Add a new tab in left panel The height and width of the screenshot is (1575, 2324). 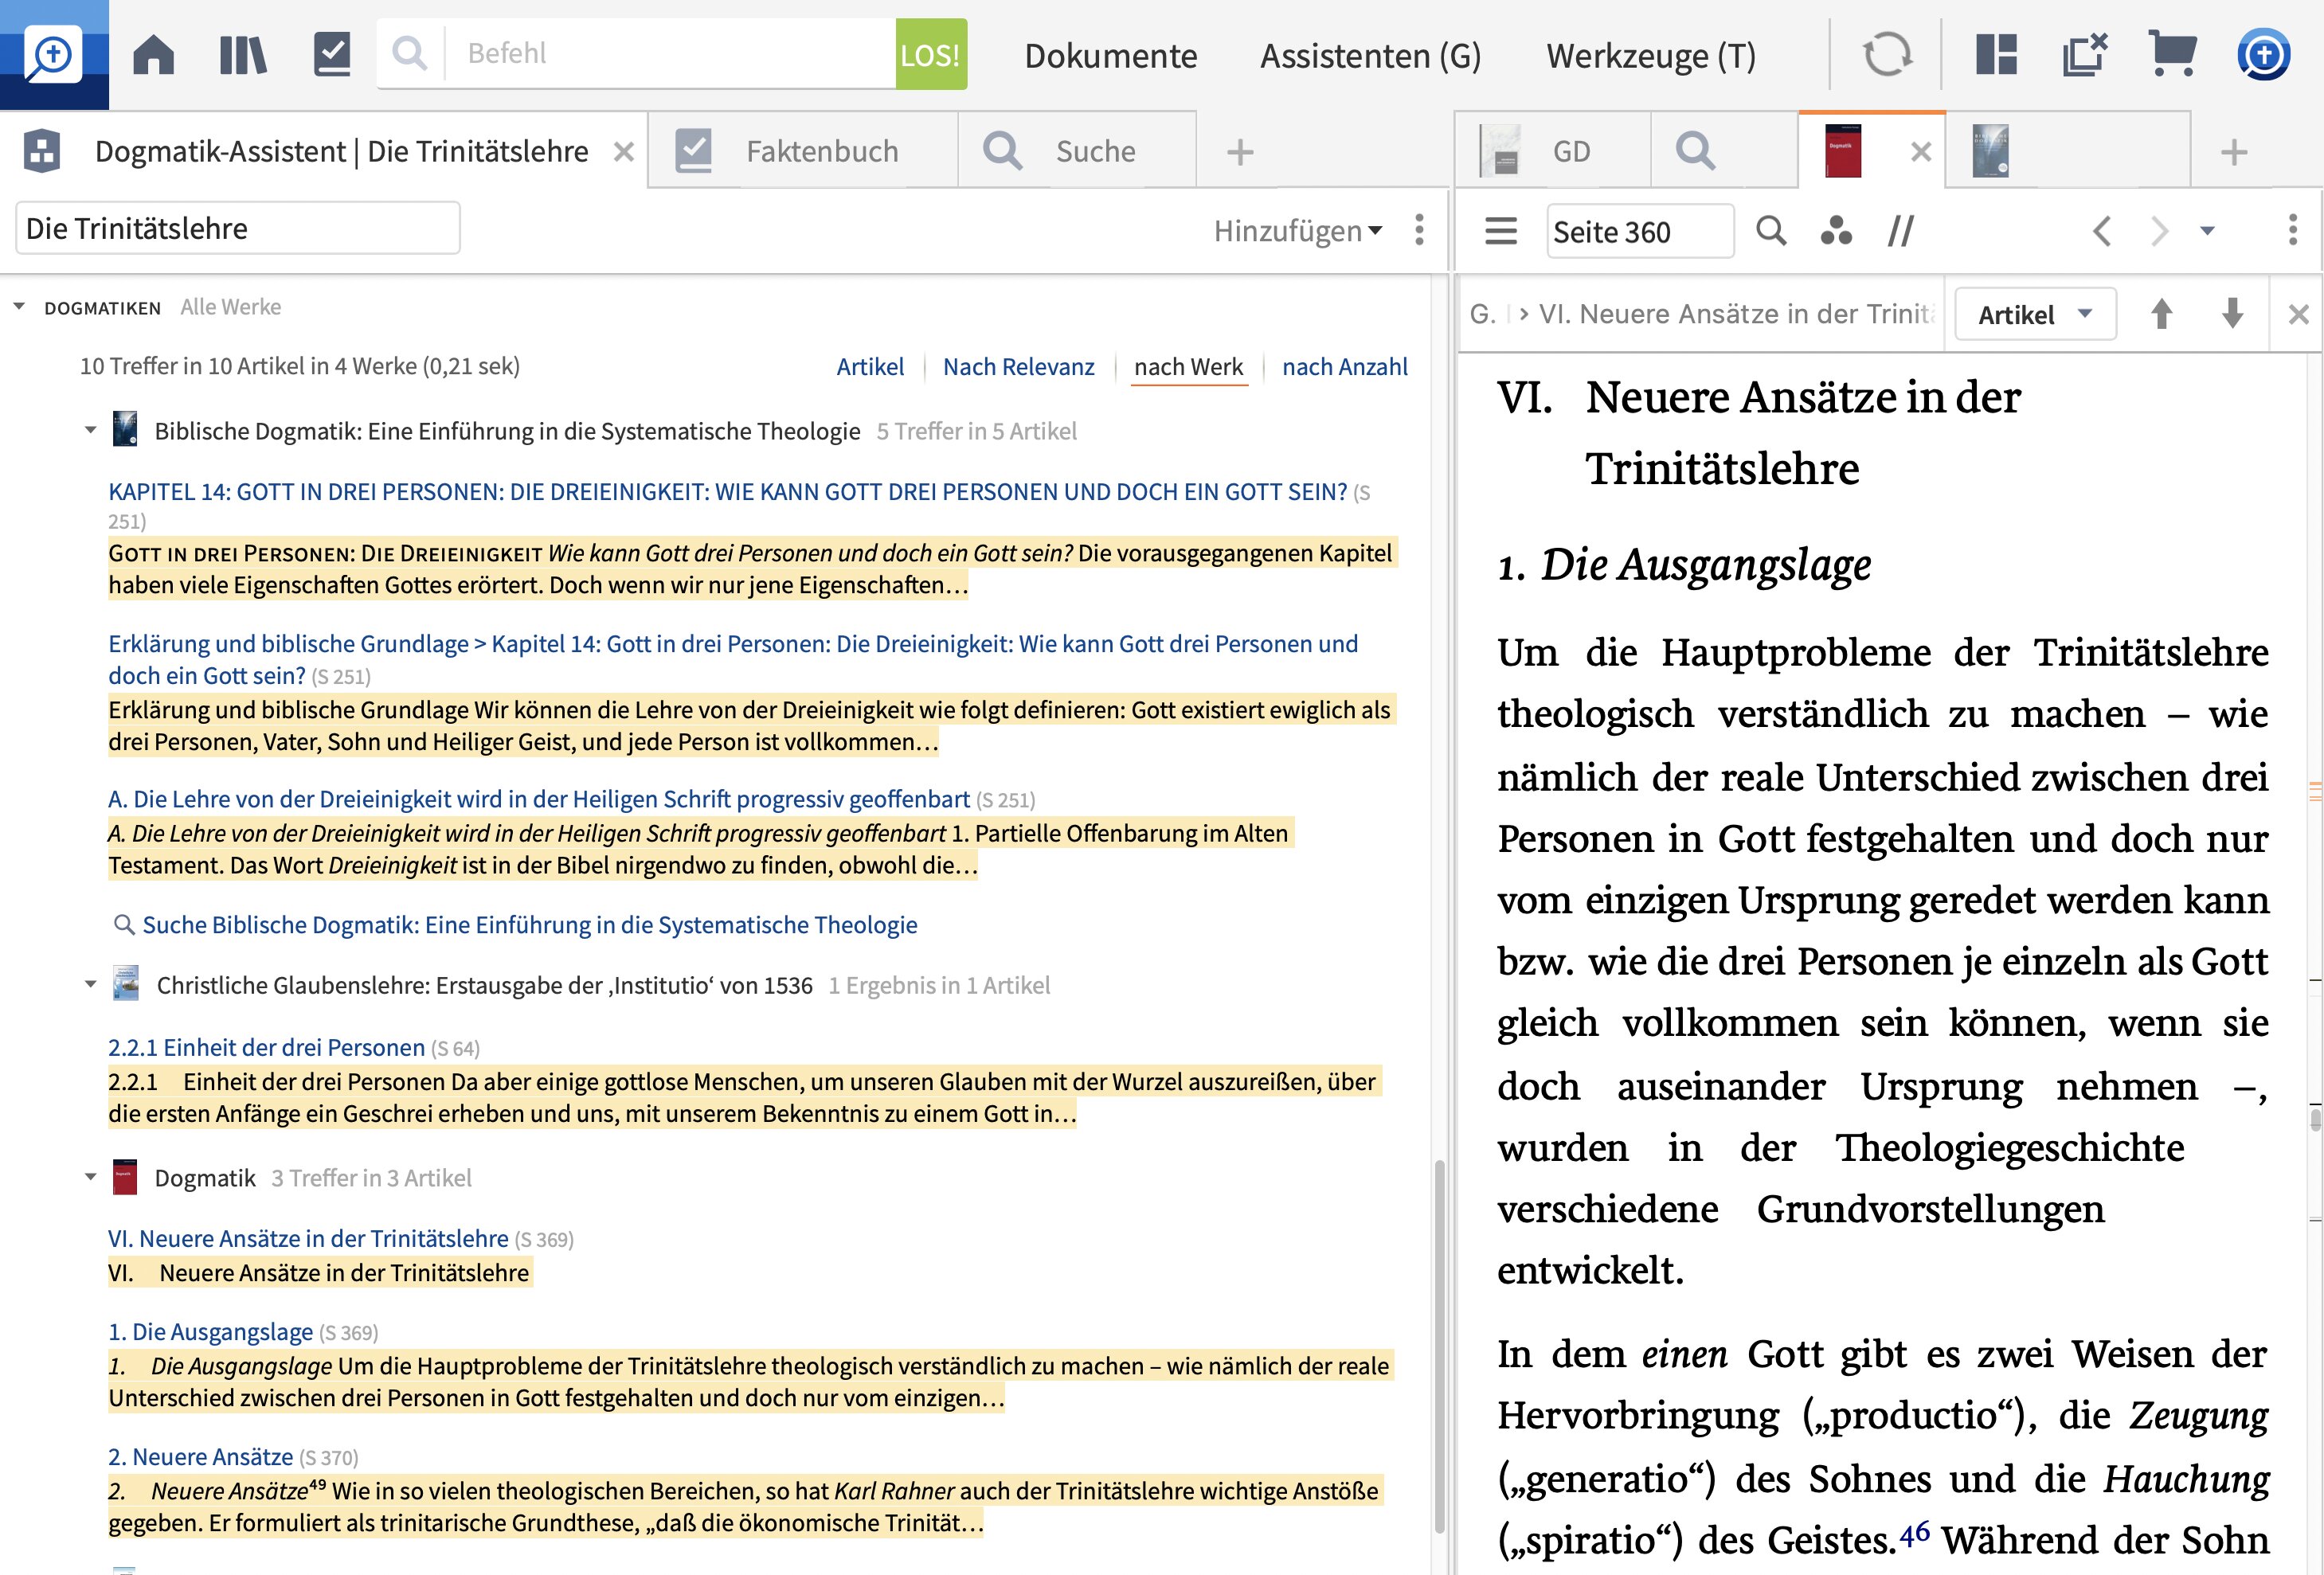[1240, 152]
